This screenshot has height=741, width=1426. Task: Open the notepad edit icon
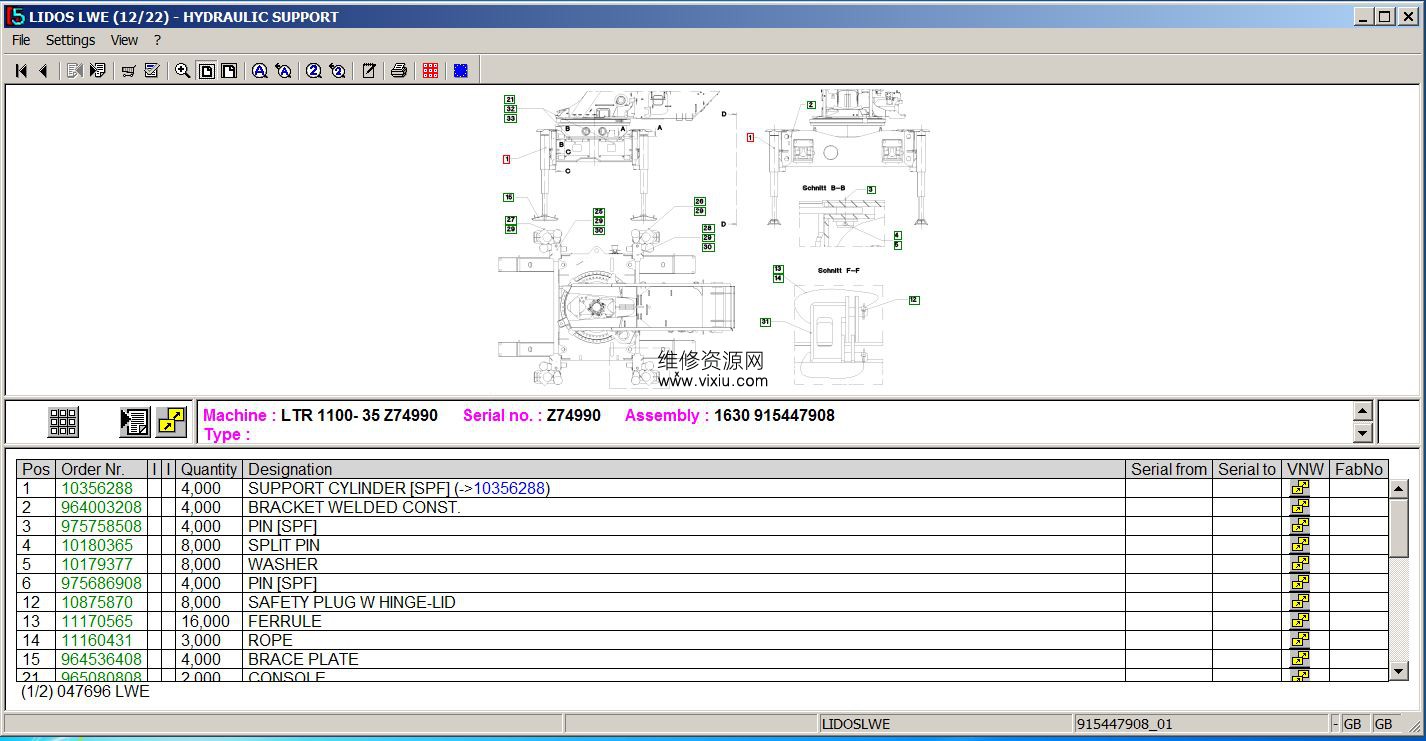pos(369,71)
